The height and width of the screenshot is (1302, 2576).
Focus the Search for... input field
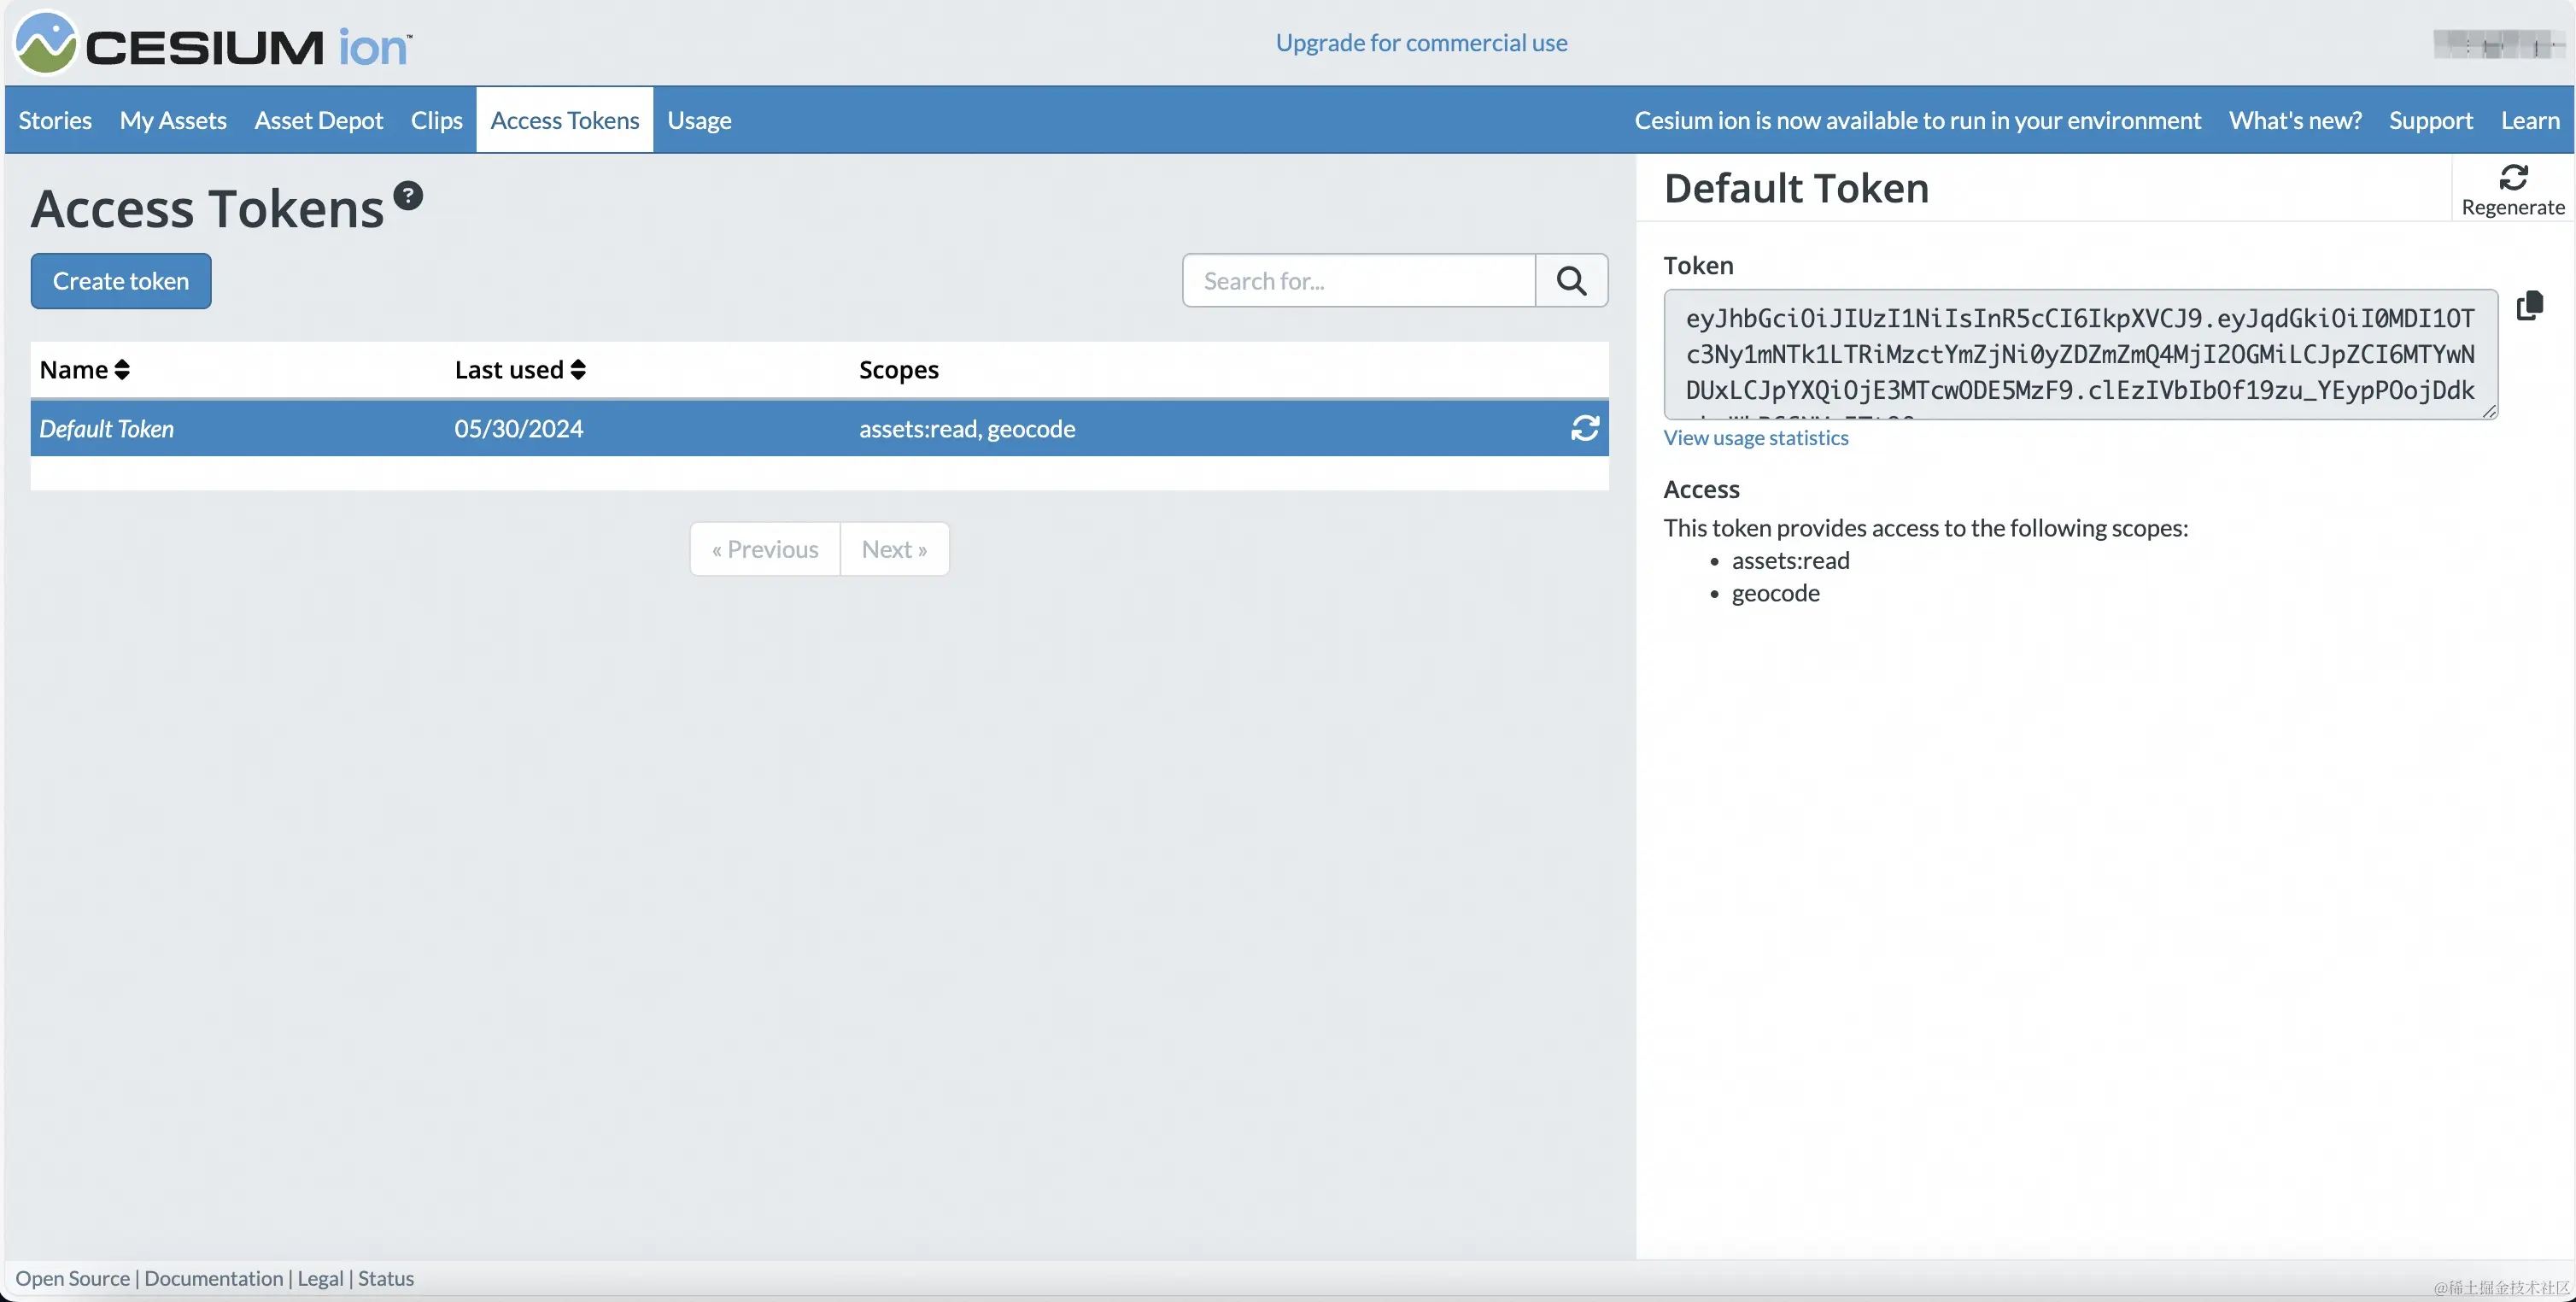click(1358, 281)
